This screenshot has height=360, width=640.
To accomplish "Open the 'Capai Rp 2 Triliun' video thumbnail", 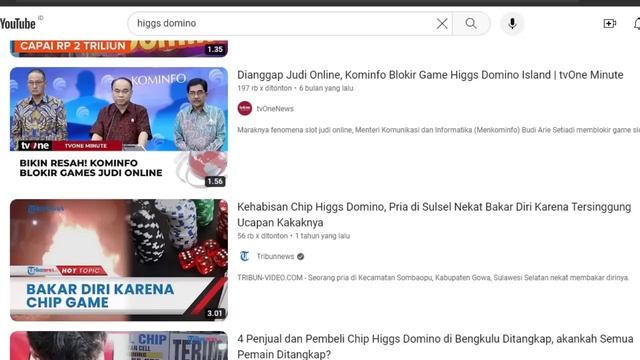I will tap(119, 48).
